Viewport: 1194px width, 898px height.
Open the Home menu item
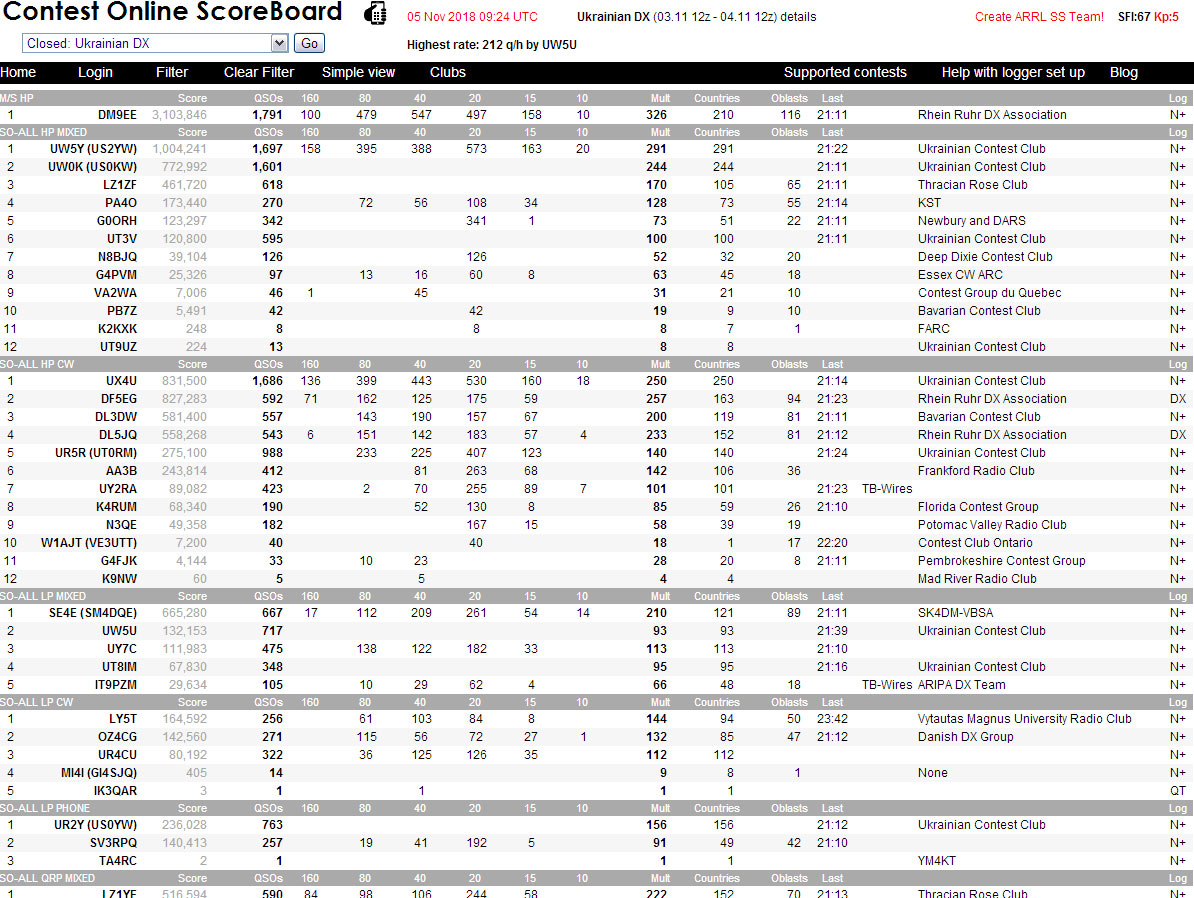pos(18,71)
